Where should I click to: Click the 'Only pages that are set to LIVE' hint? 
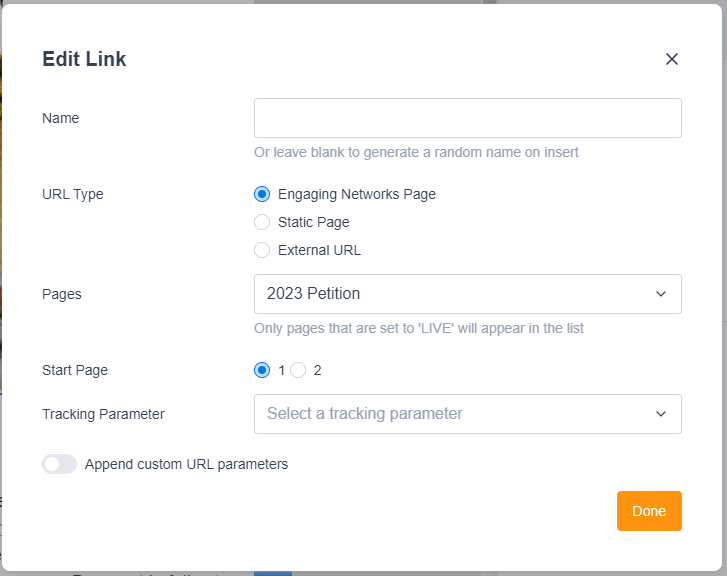(419, 328)
